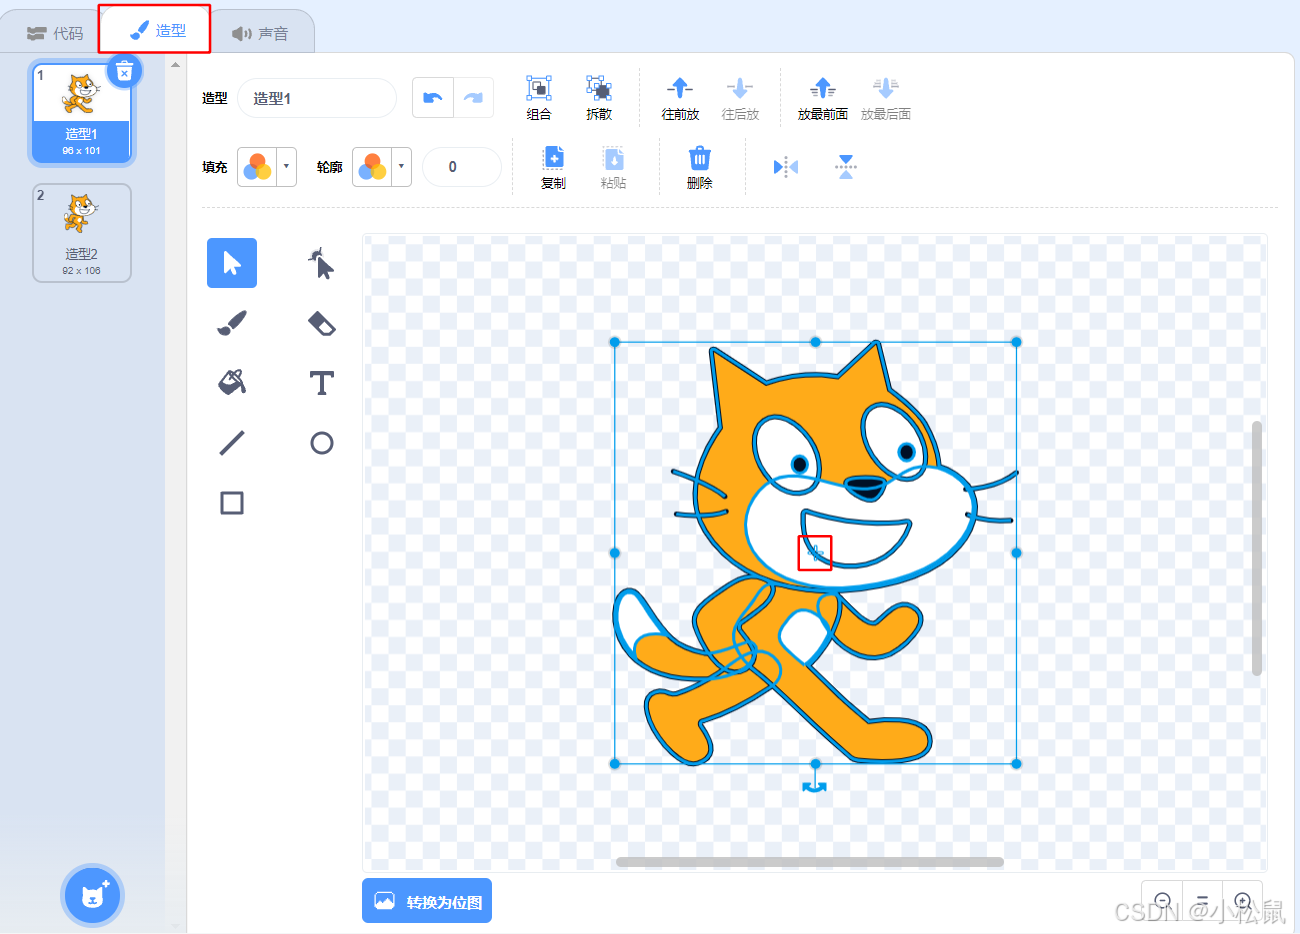
Task: Click the outline width field showing 0
Action: [x=462, y=167]
